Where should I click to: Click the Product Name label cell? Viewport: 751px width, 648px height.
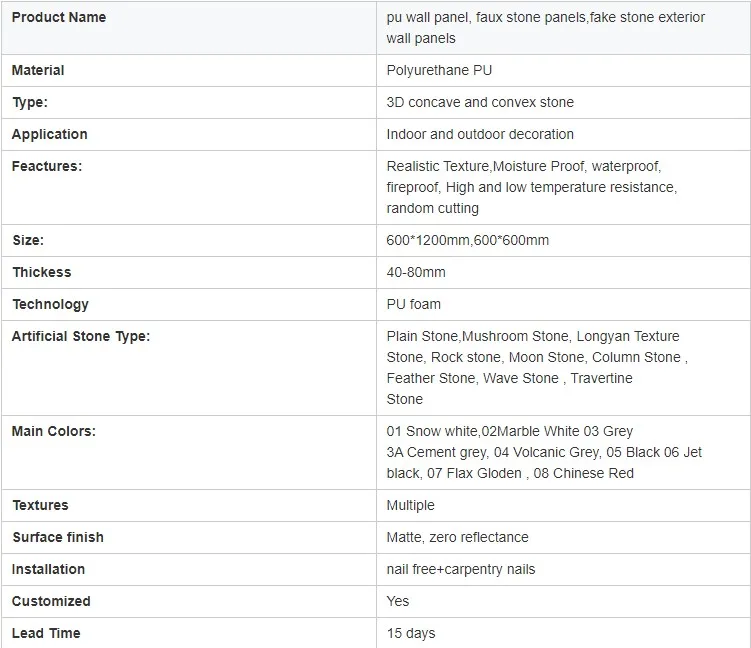[x=59, y=17]
